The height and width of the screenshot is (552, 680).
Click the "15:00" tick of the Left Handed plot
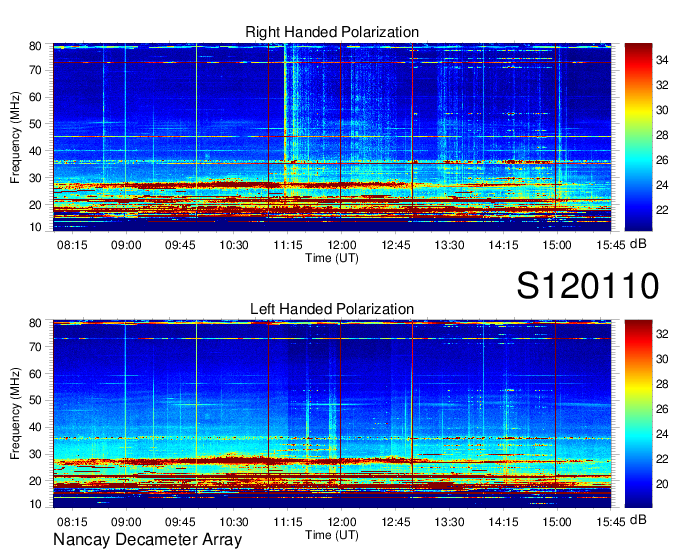[x=557, y=522]
